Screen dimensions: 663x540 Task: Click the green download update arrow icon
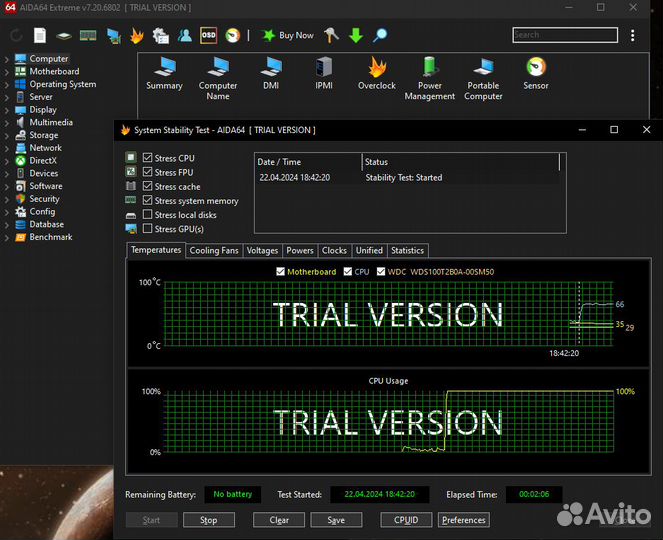[356, 36]
